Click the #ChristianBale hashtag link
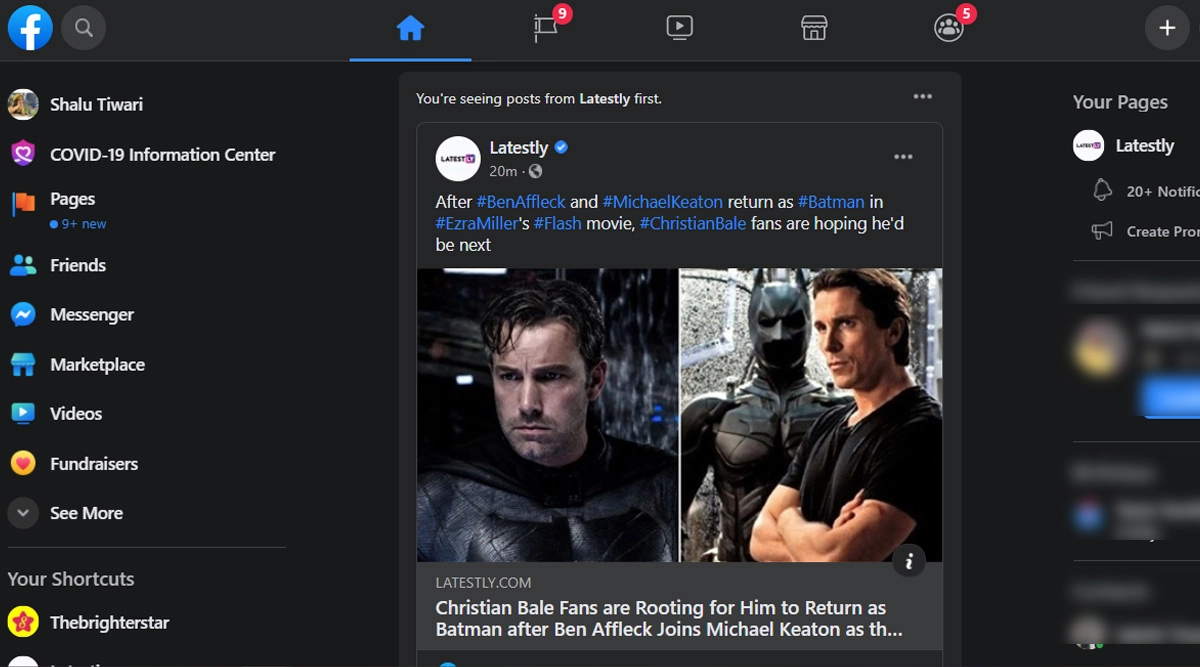1200x667 pixels. (x=693, y=223)
